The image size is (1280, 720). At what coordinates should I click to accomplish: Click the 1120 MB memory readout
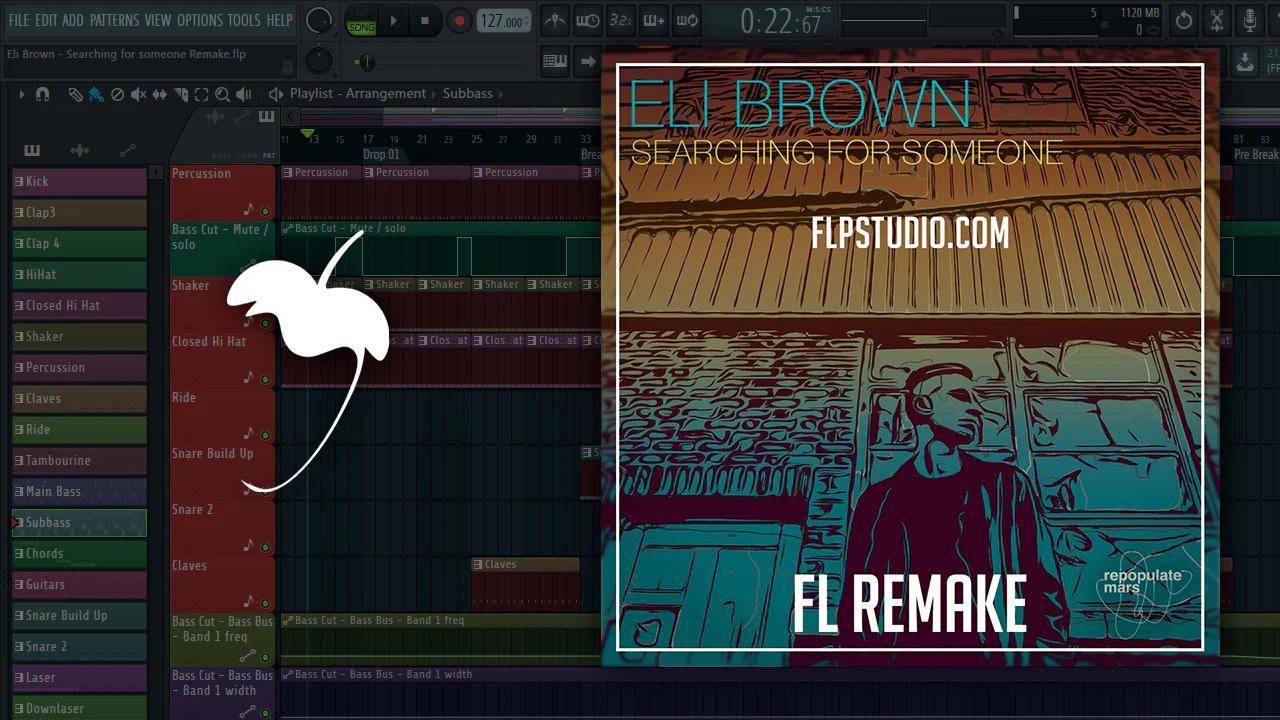tap(1141, 13)
